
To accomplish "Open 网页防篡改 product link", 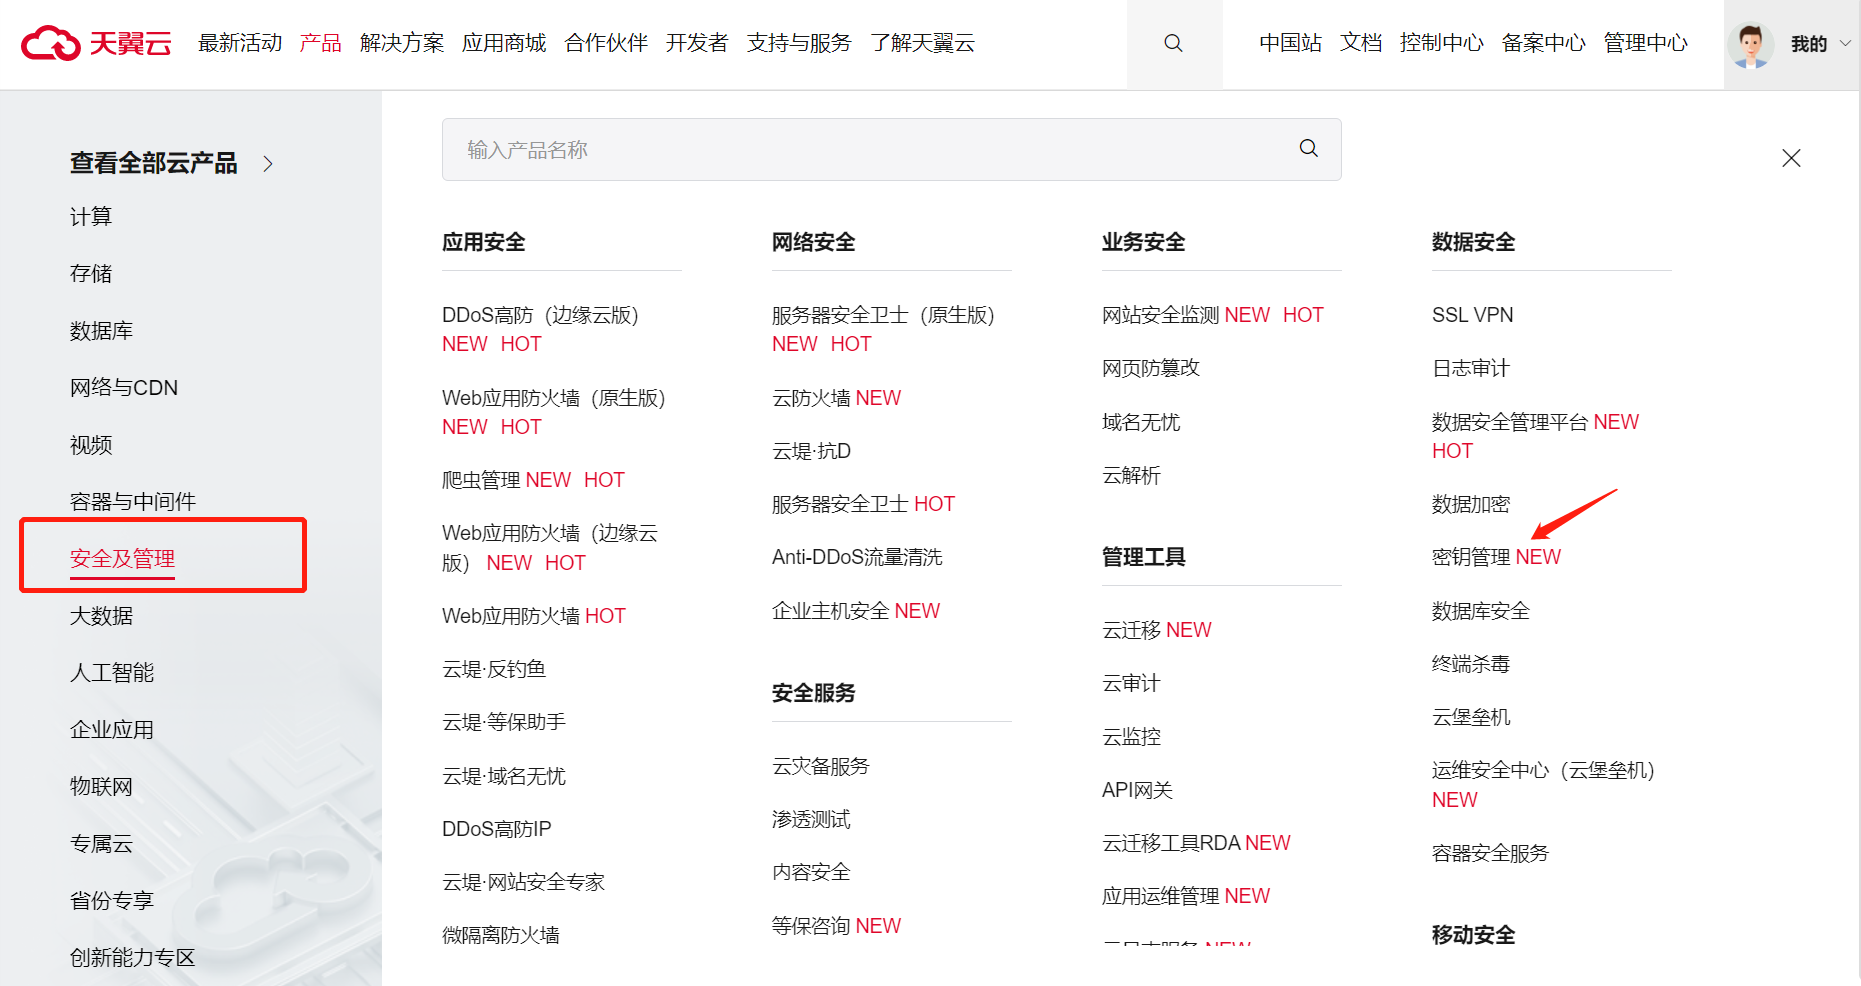I will tap(1151, 368).
